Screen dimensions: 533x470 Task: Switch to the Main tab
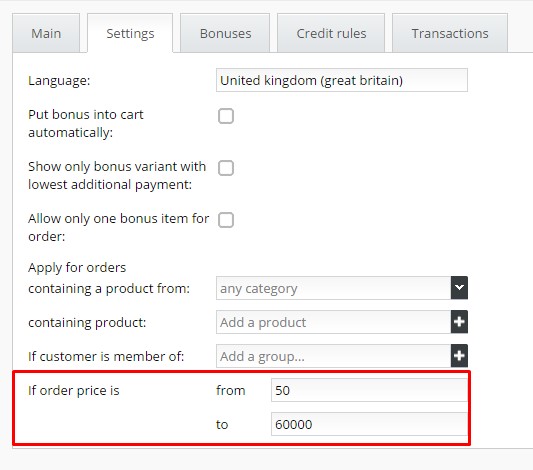pyautogui.click(x=46, y=33)
